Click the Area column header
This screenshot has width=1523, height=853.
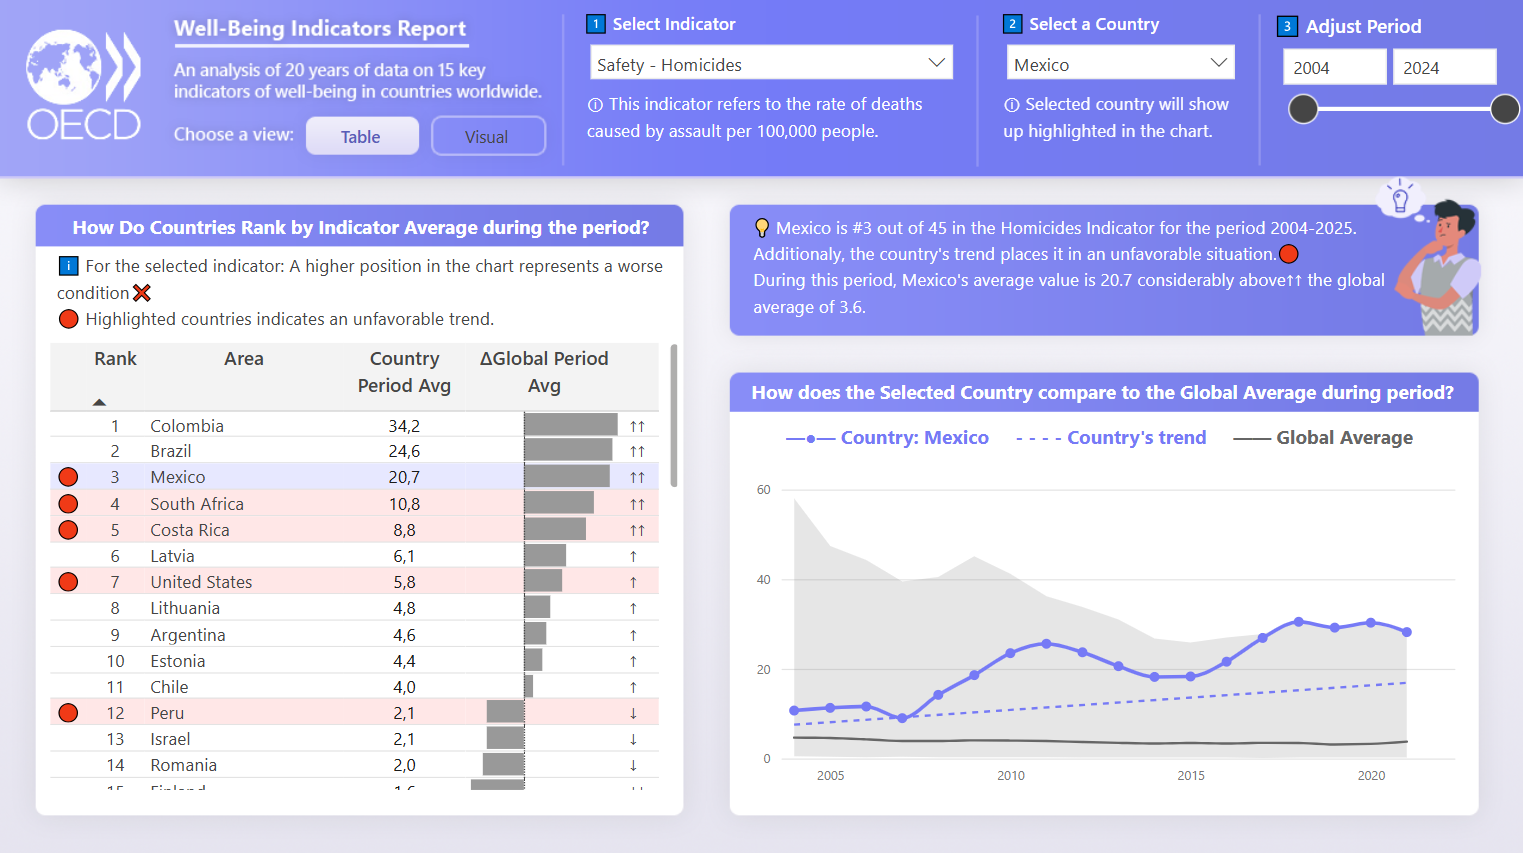click(244, 359)
